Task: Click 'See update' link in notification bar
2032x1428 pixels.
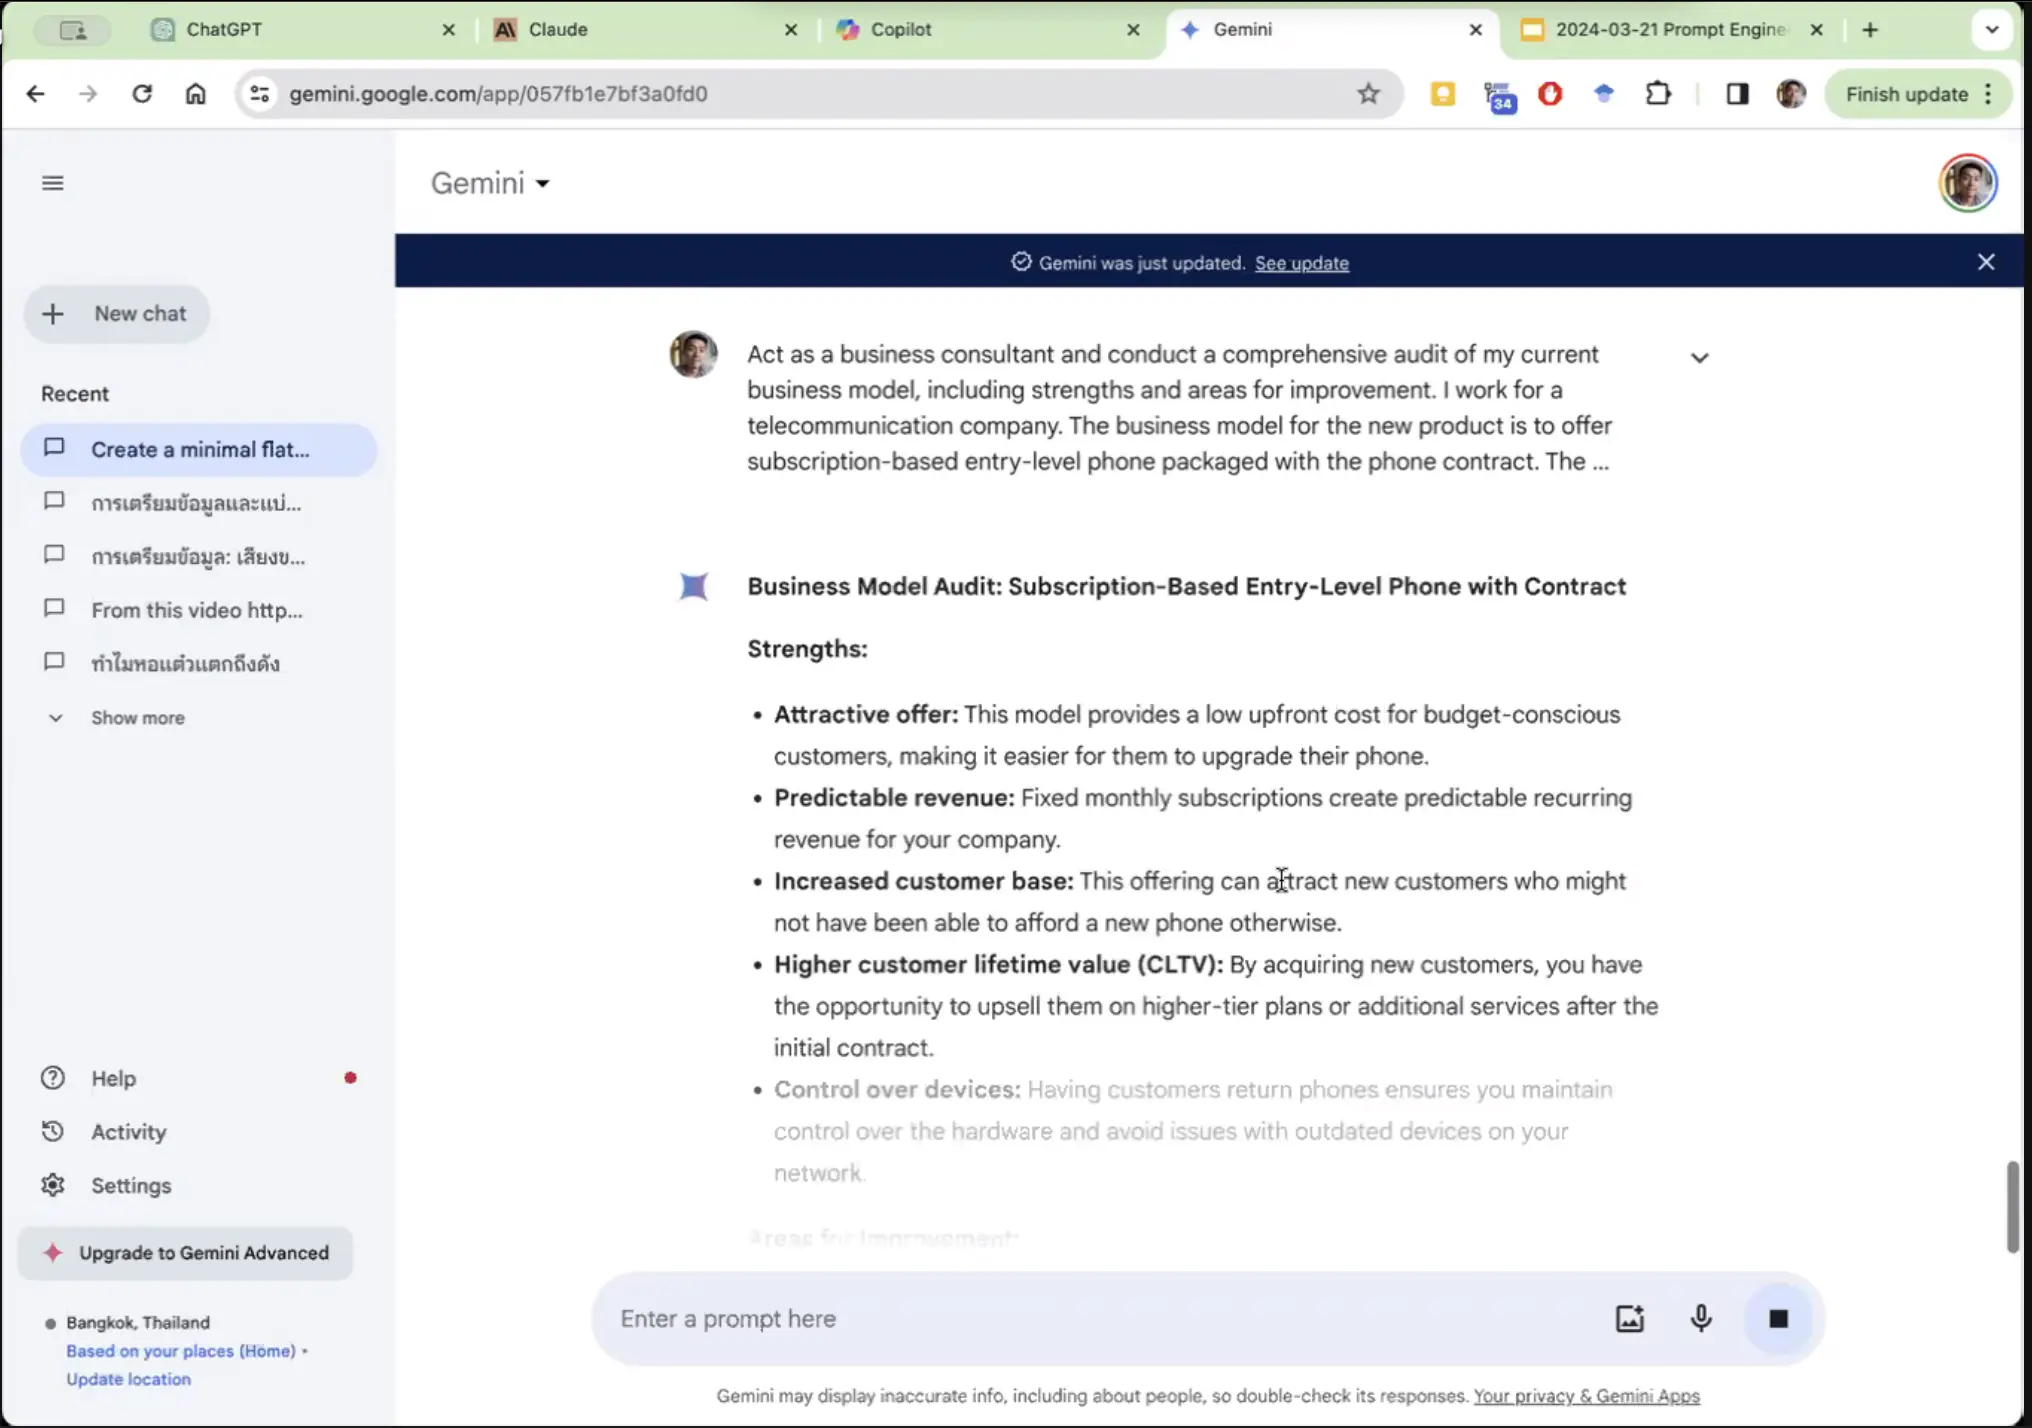Action: coord(1301,261)
